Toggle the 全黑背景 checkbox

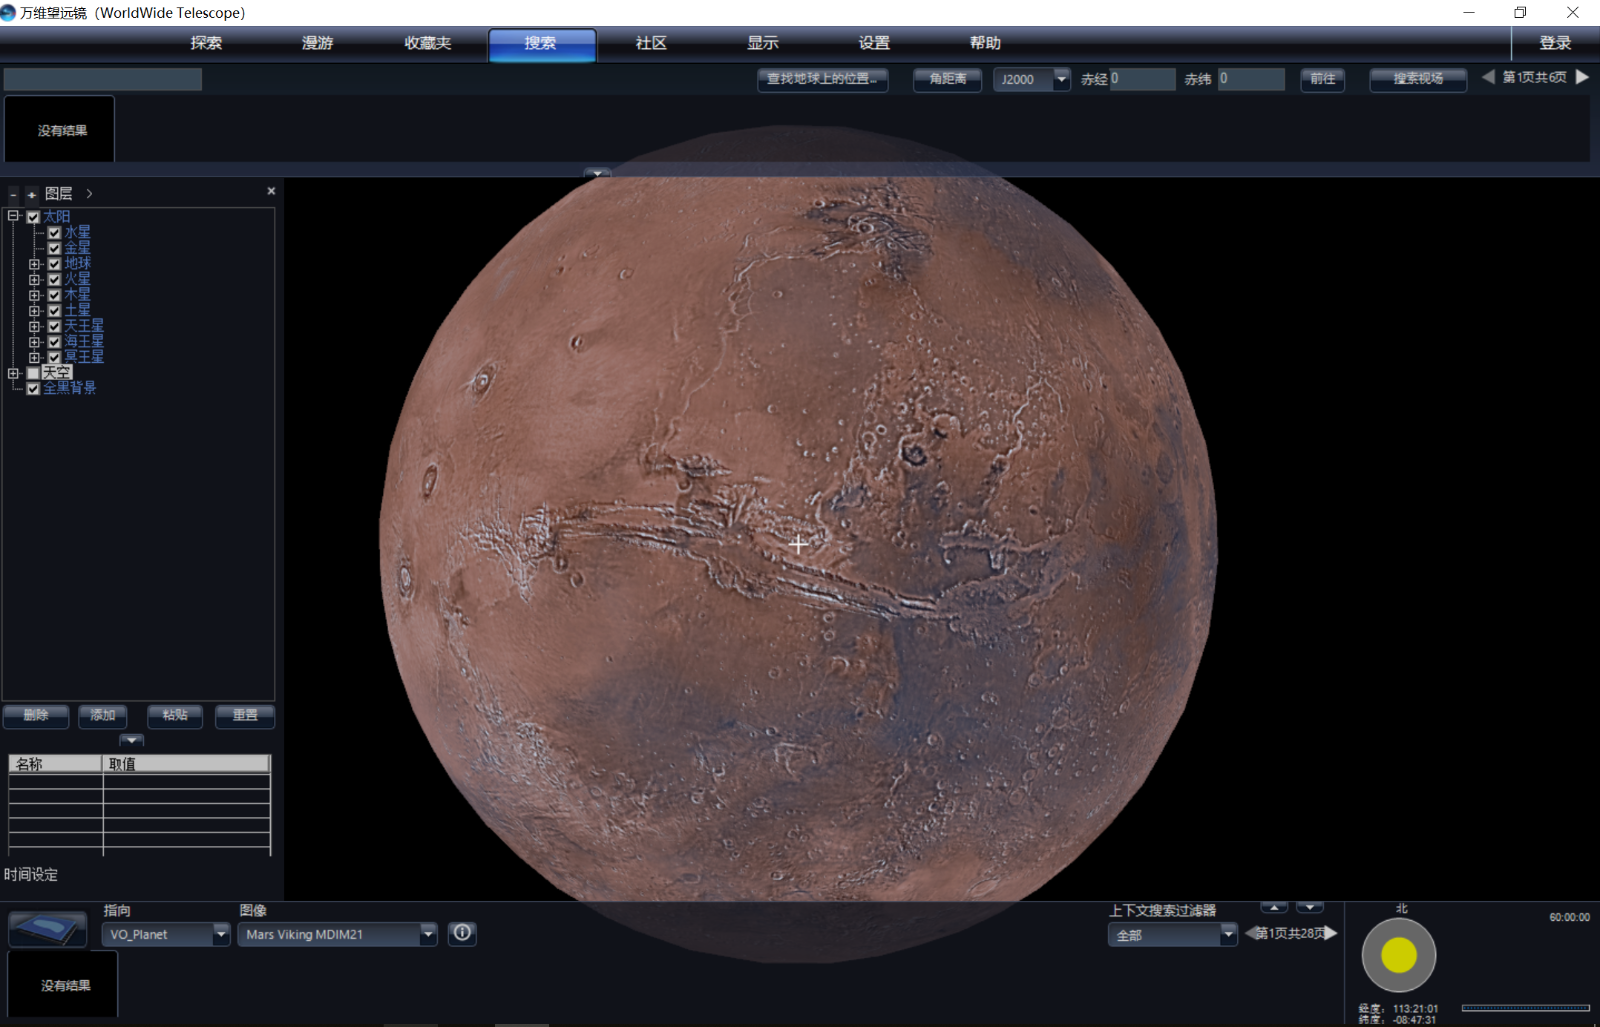(33, 389)
